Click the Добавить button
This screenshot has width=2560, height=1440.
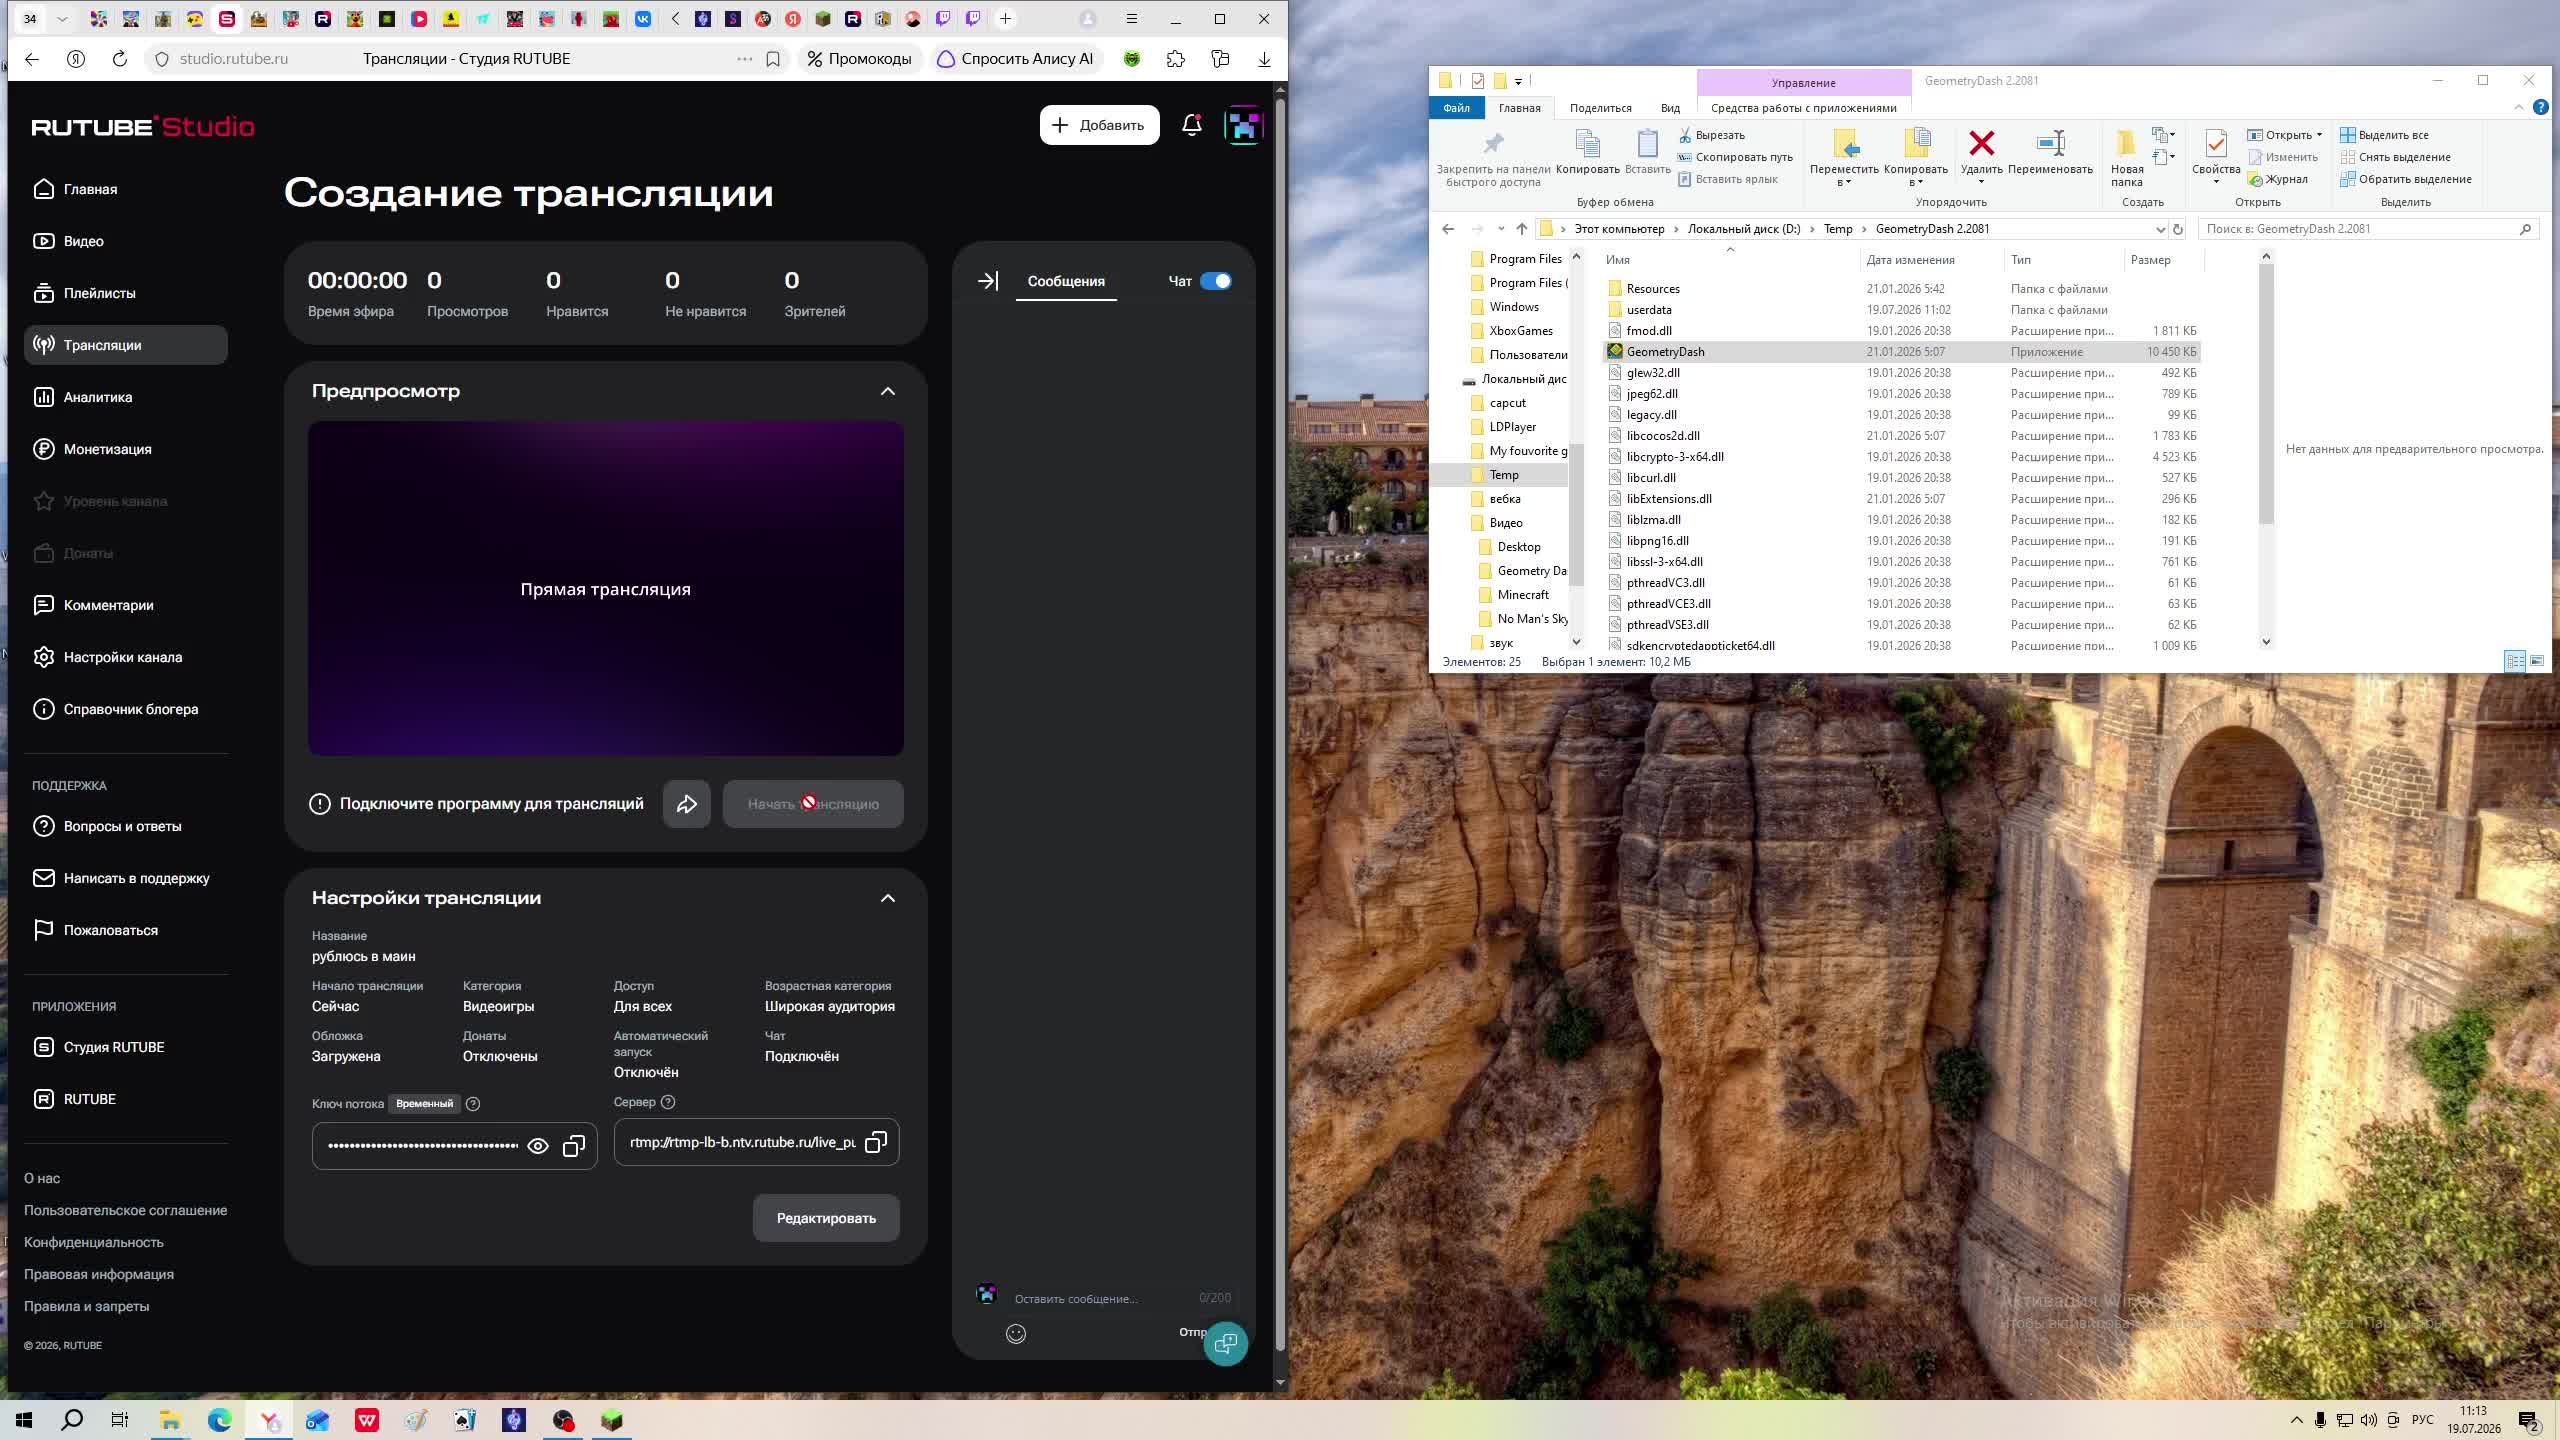click(1099, 125)
